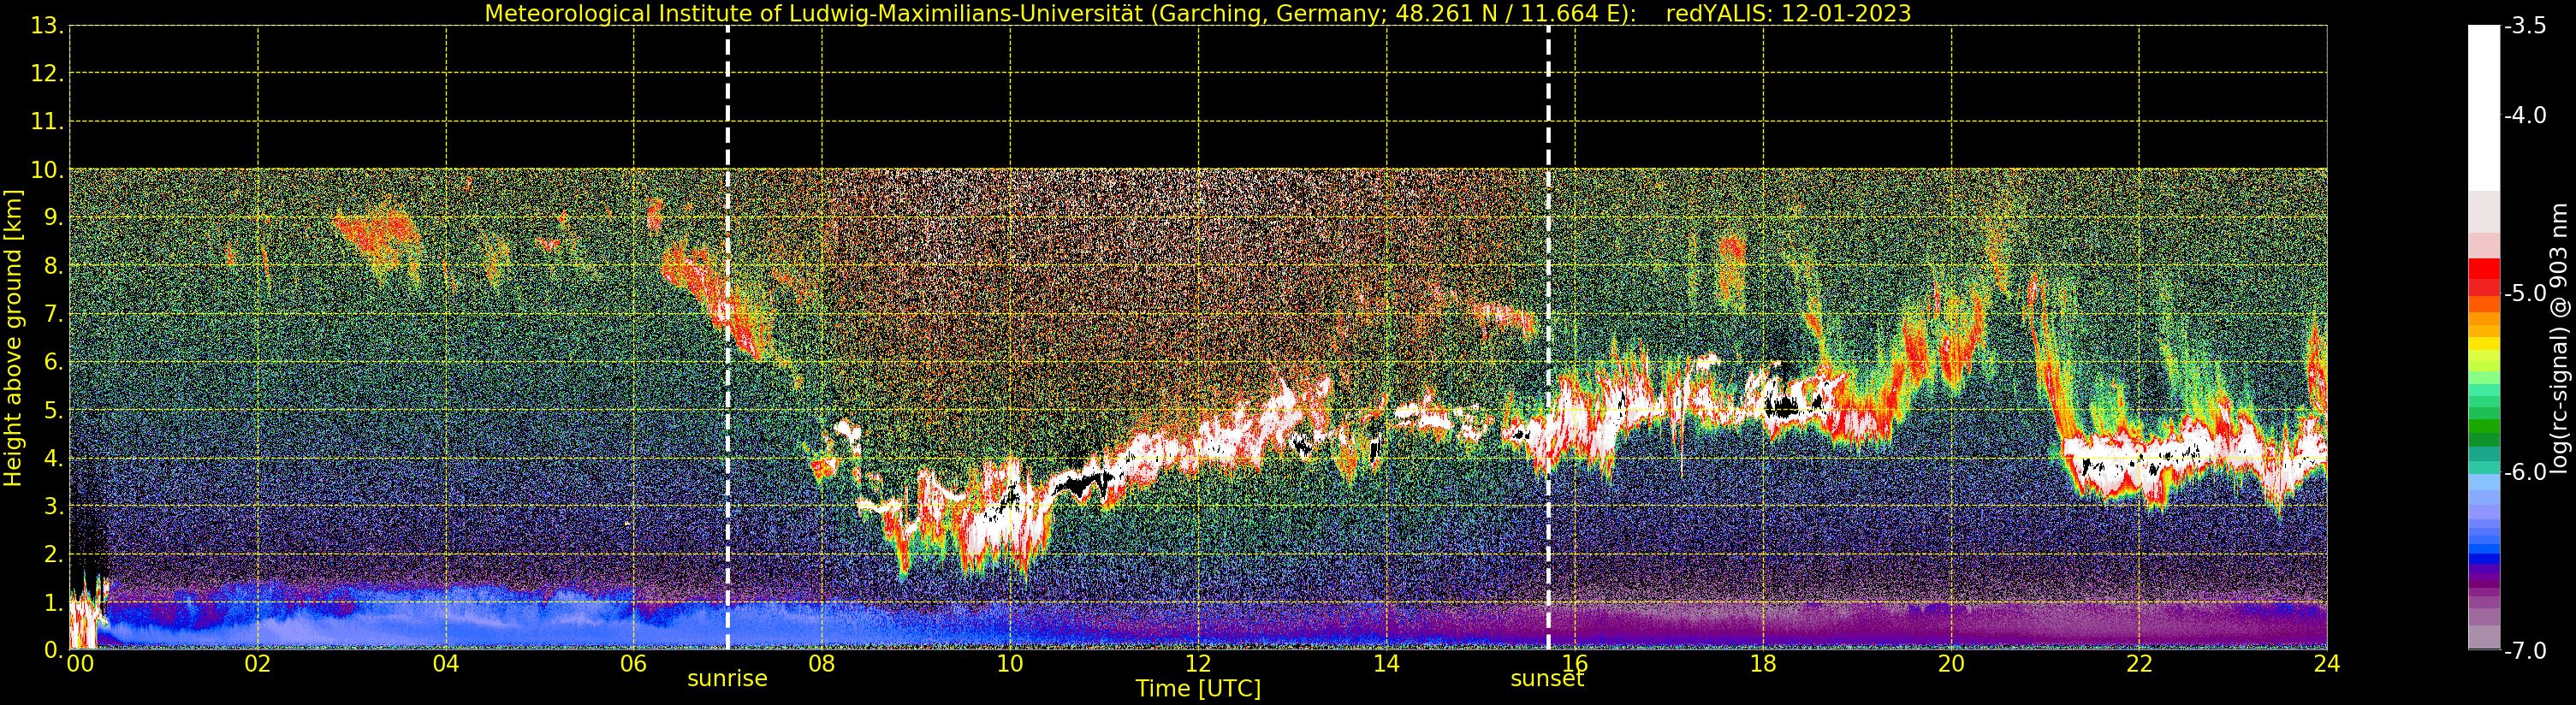This screenshot has width=2576, height=705.
Task: Click the colorbar tick label -3.5
Action: click(2525, 26)
